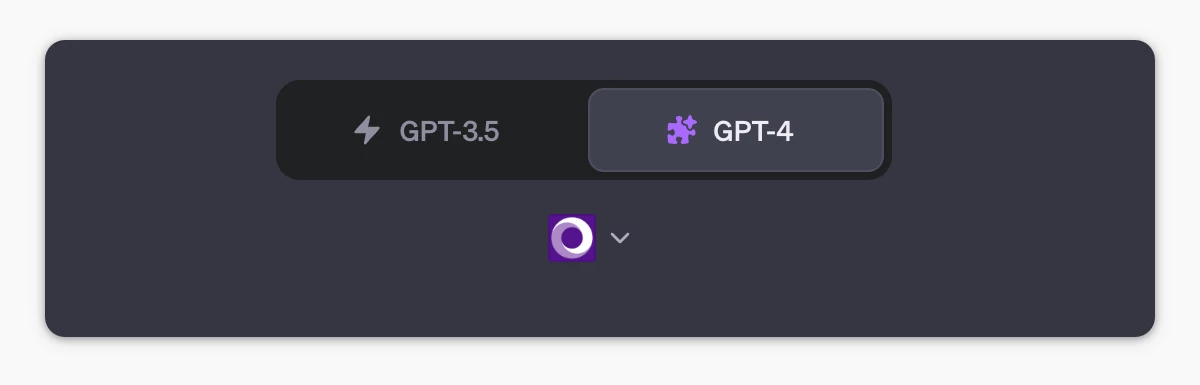Click the lightning bolt icon beside GPT-3.5
1200x385 pixels.
367,130
